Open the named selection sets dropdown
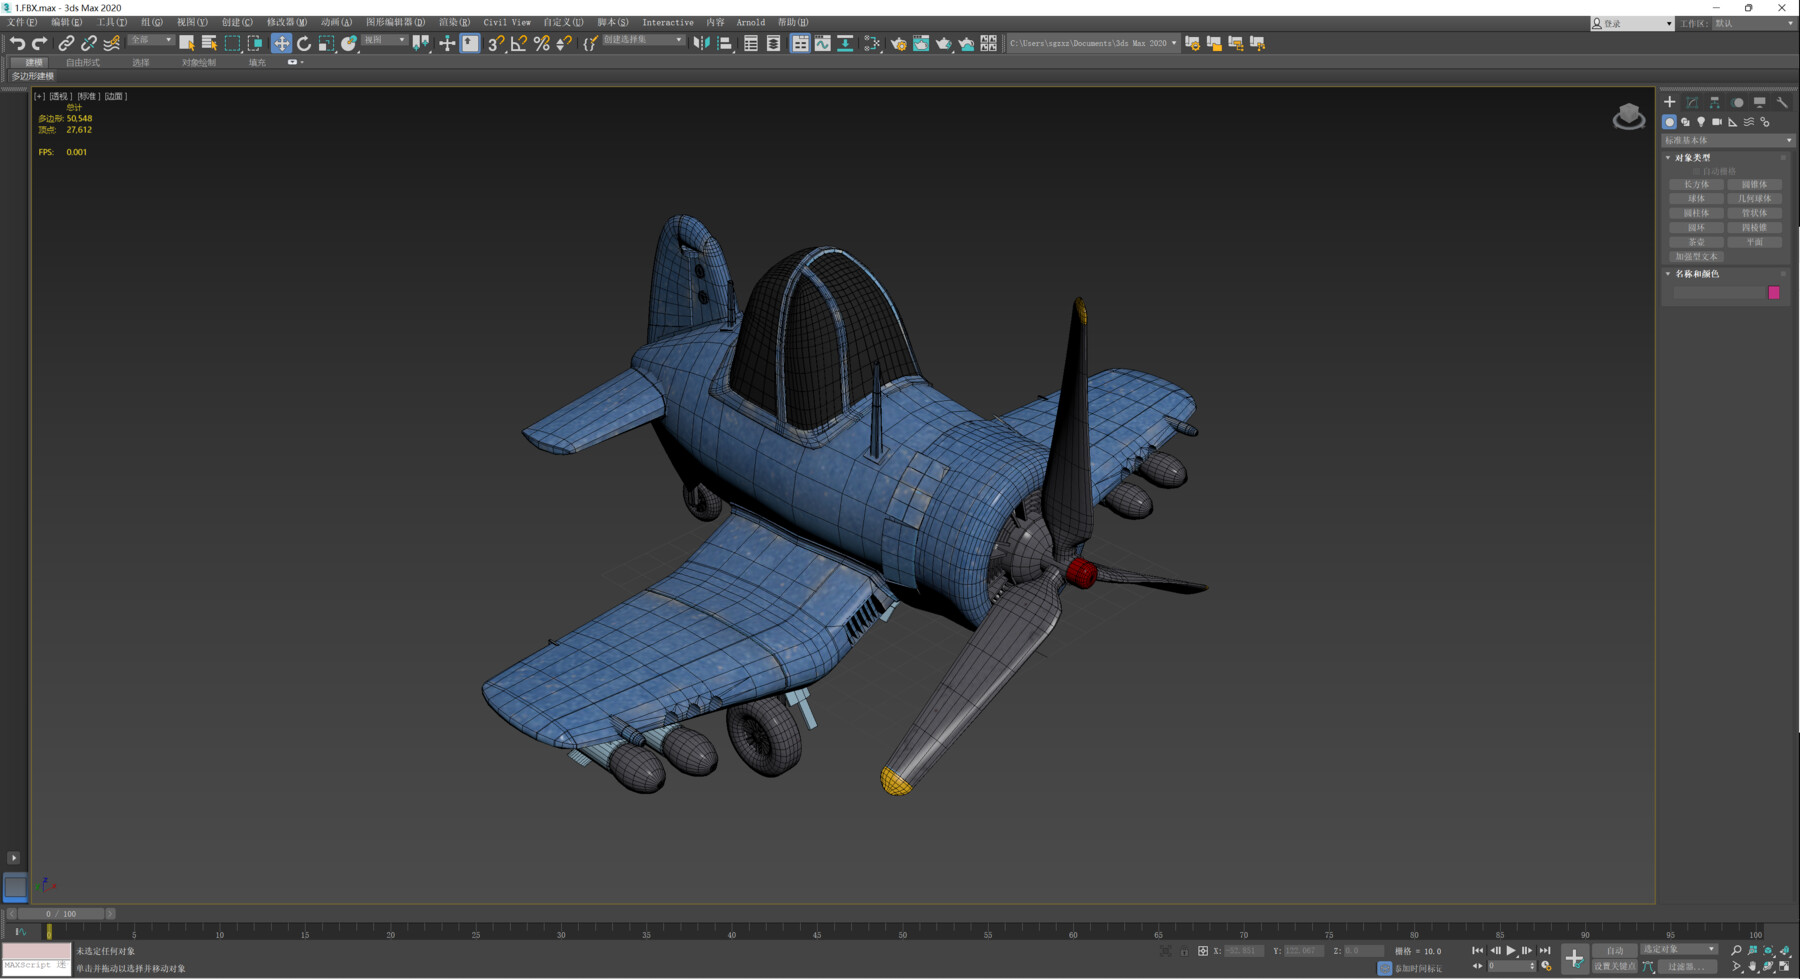1800x979 pixels. [643, 40]
